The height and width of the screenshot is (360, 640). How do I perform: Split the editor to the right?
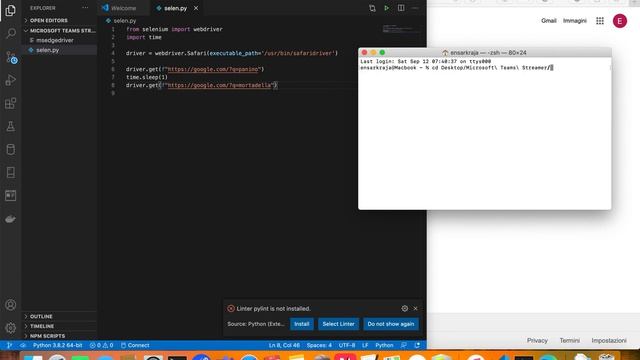click(401, 8)
